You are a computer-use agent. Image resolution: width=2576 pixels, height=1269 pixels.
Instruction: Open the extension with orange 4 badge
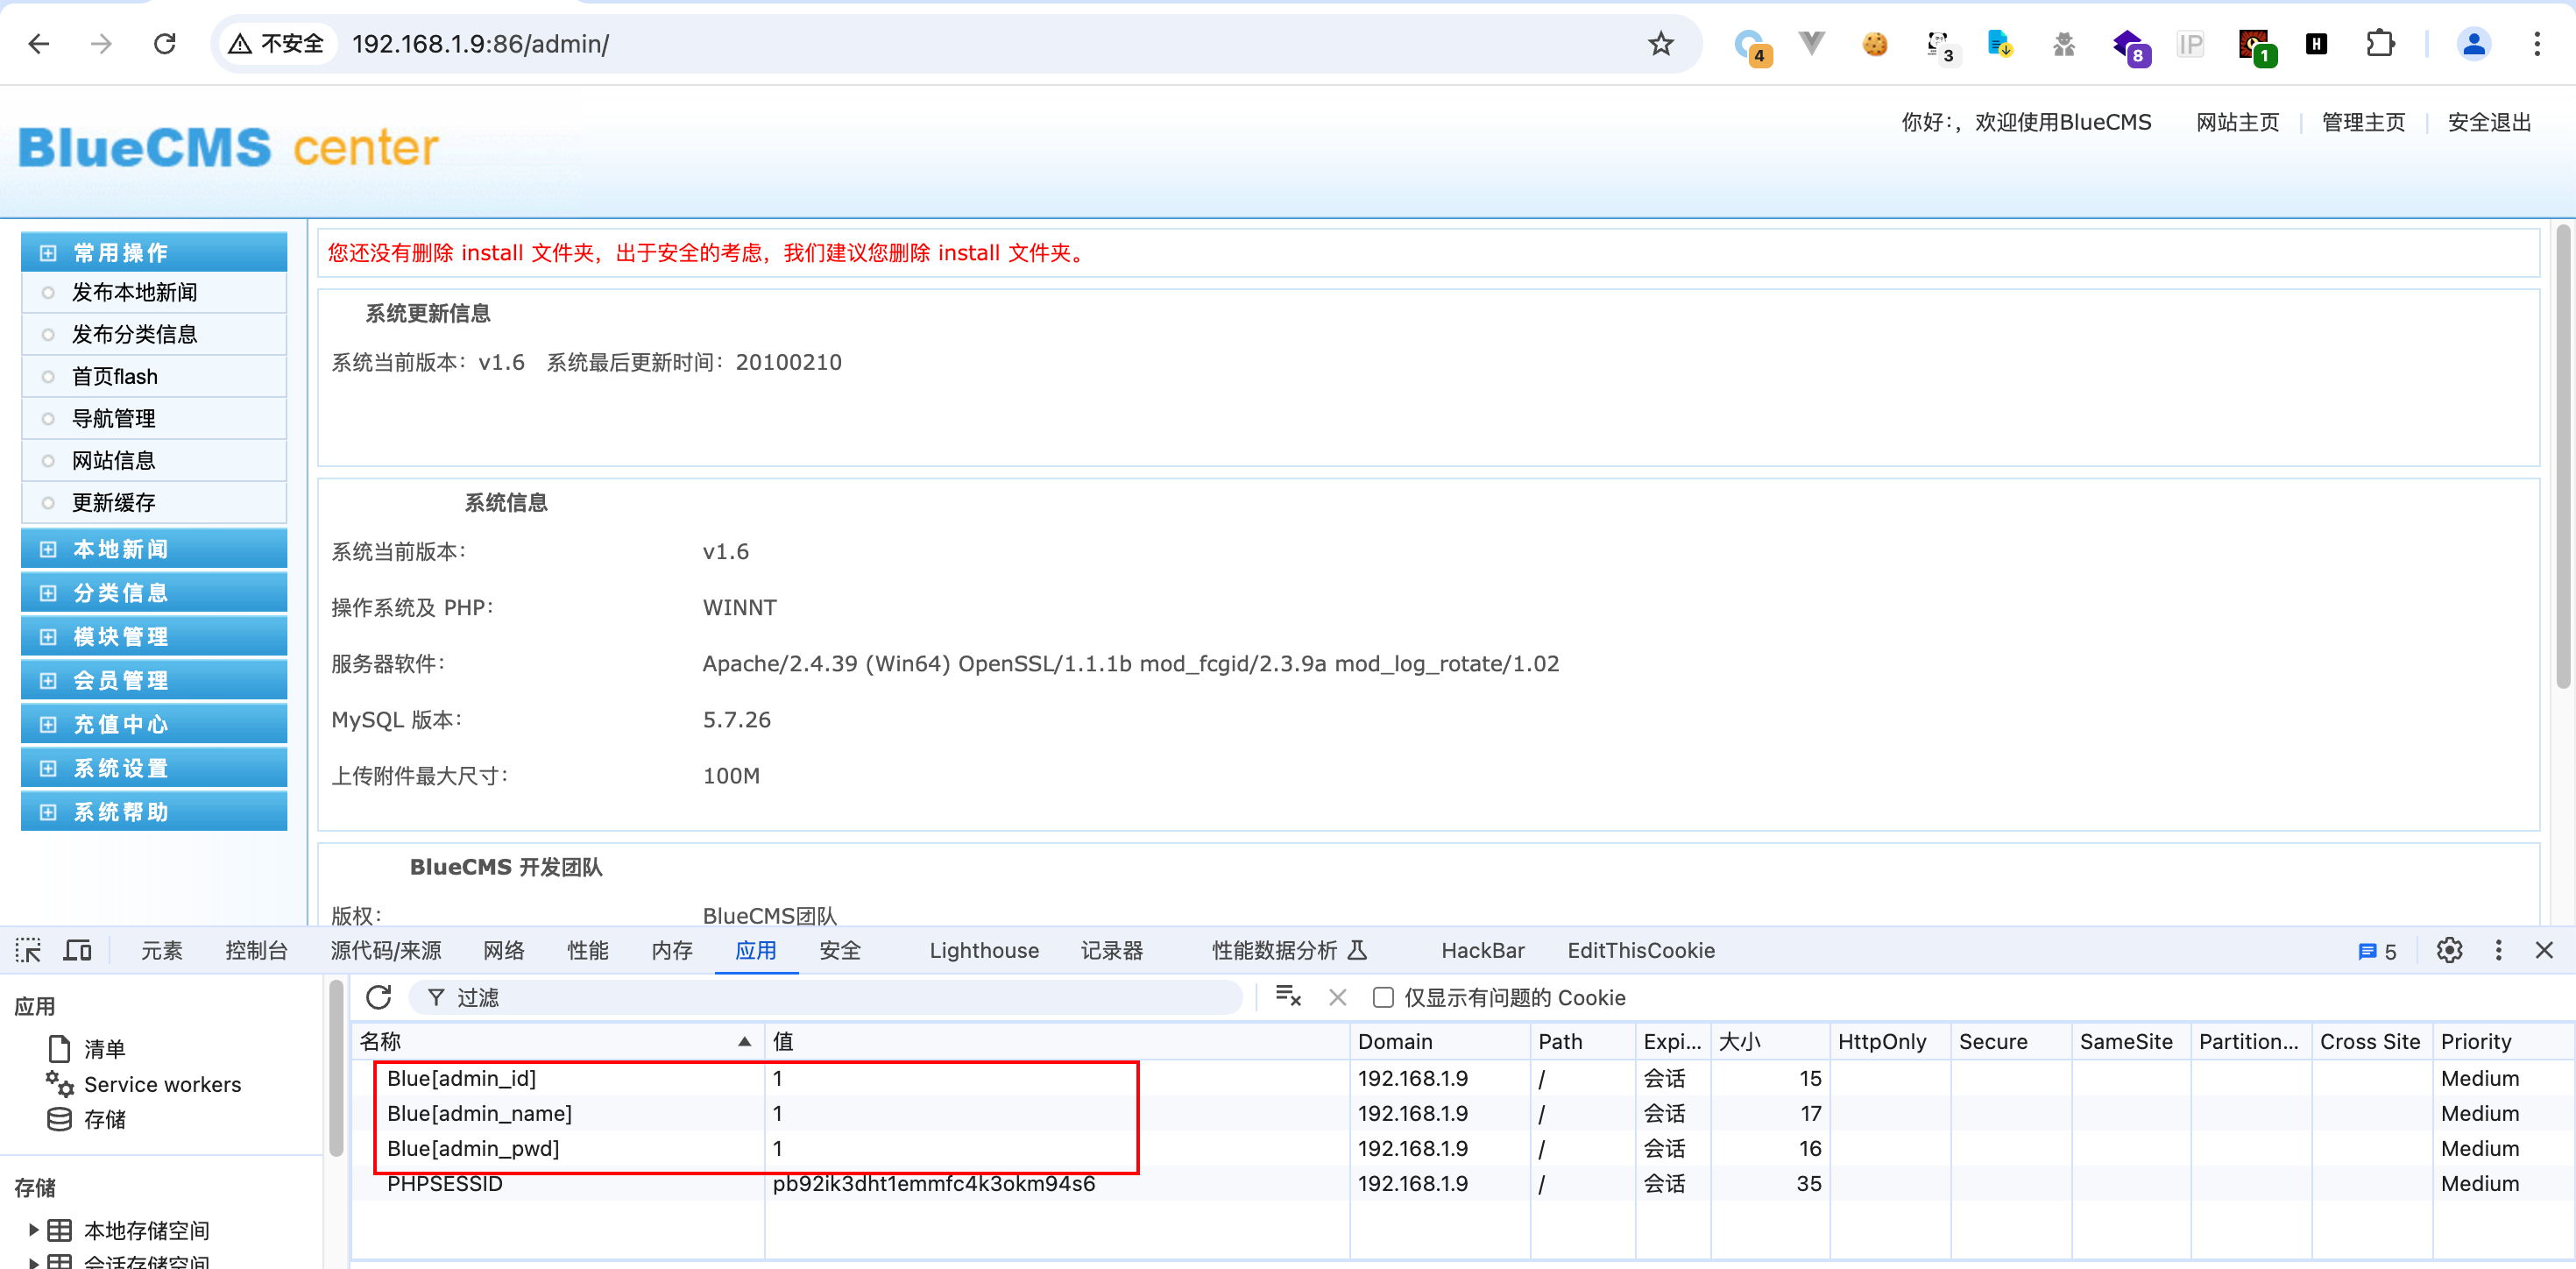pyautogui.click(x=1752, y=46)
